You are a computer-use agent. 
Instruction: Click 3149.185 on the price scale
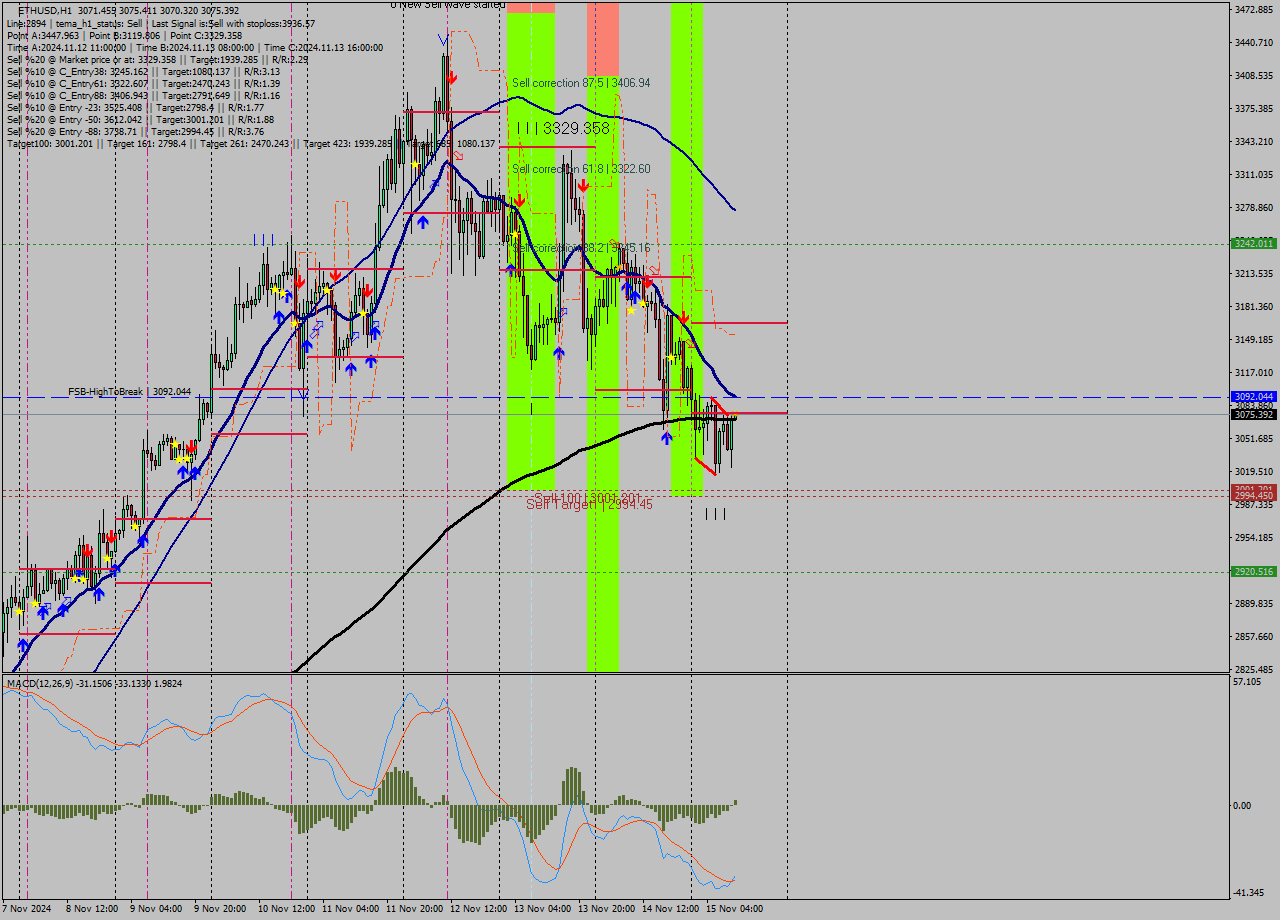pos(1254,339)
